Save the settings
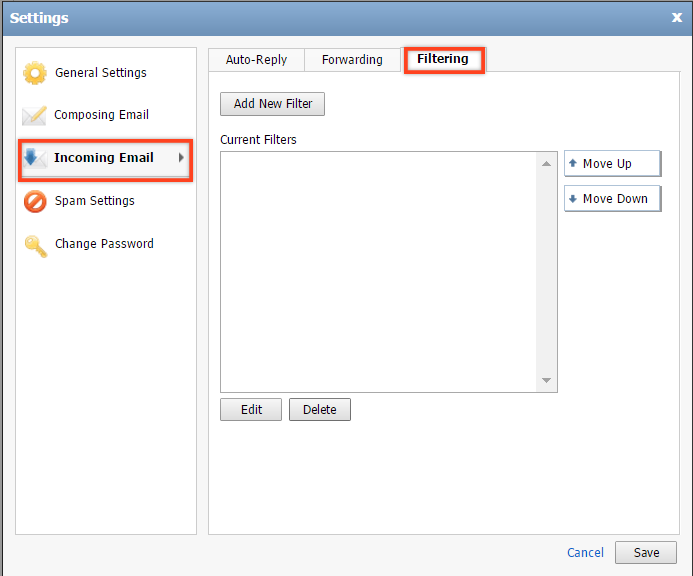693x576 pixels. click(x=646, y=552)
